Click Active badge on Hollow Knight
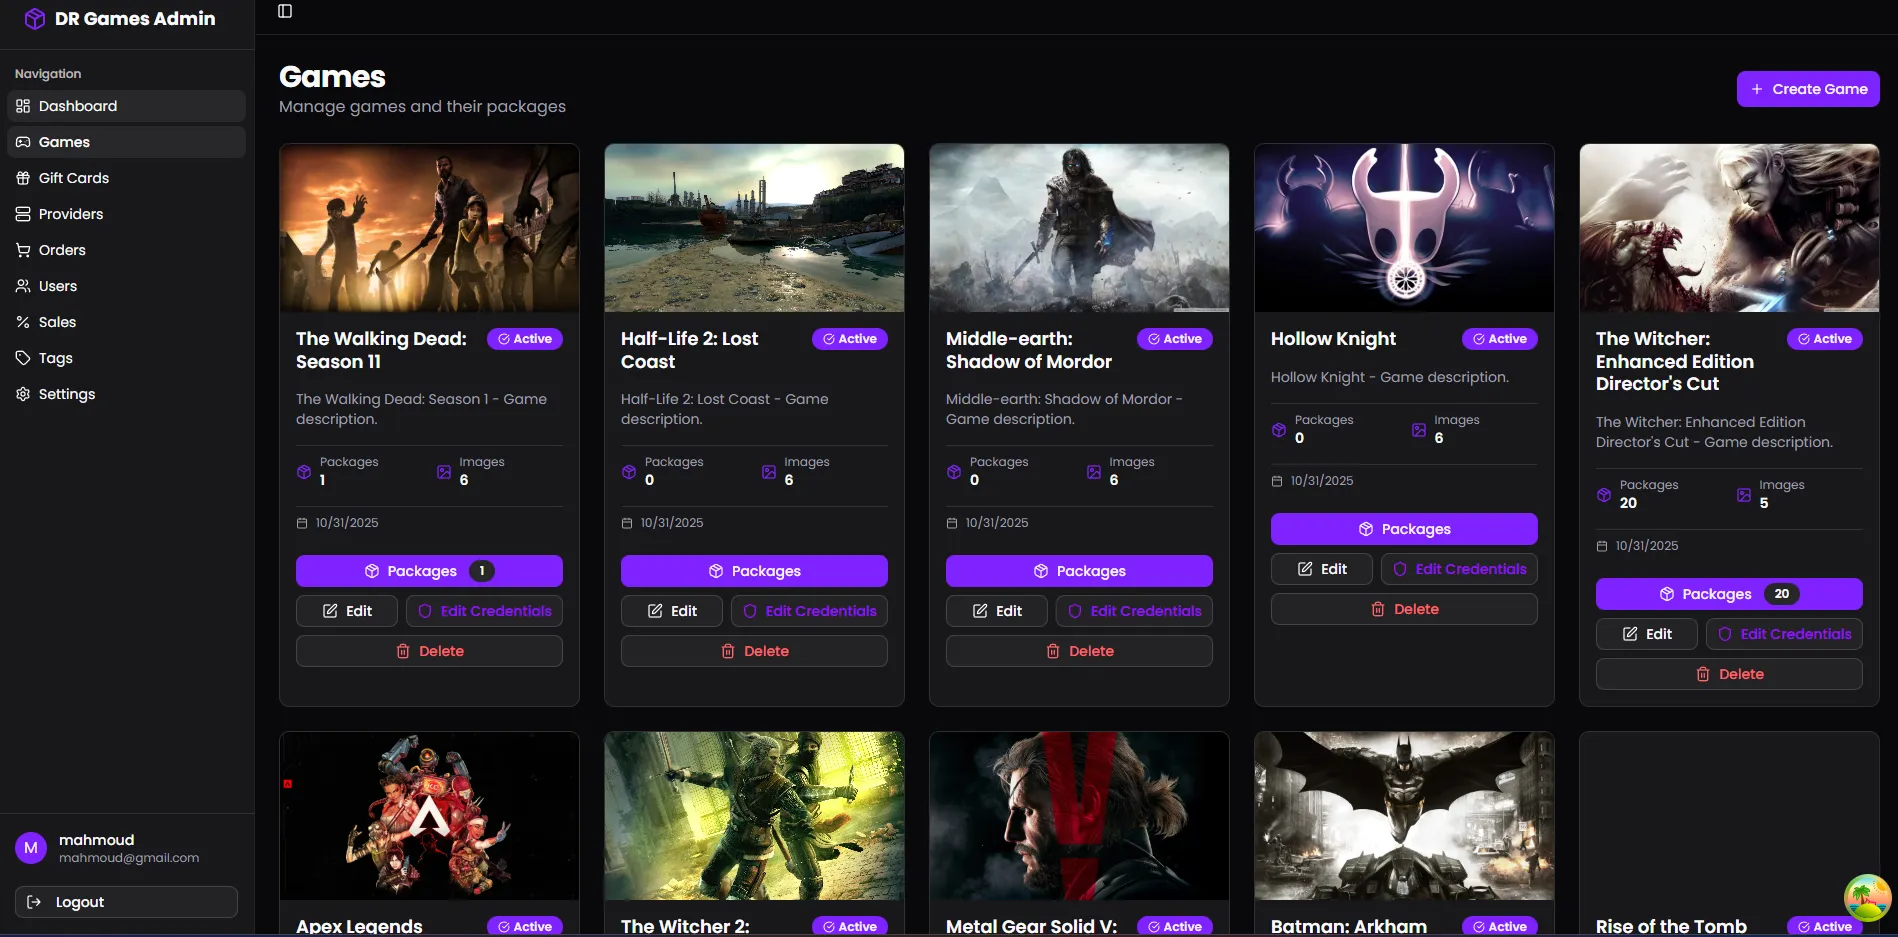The height and width of the screenshot is (937, 1898). [x=1500, y=339]
